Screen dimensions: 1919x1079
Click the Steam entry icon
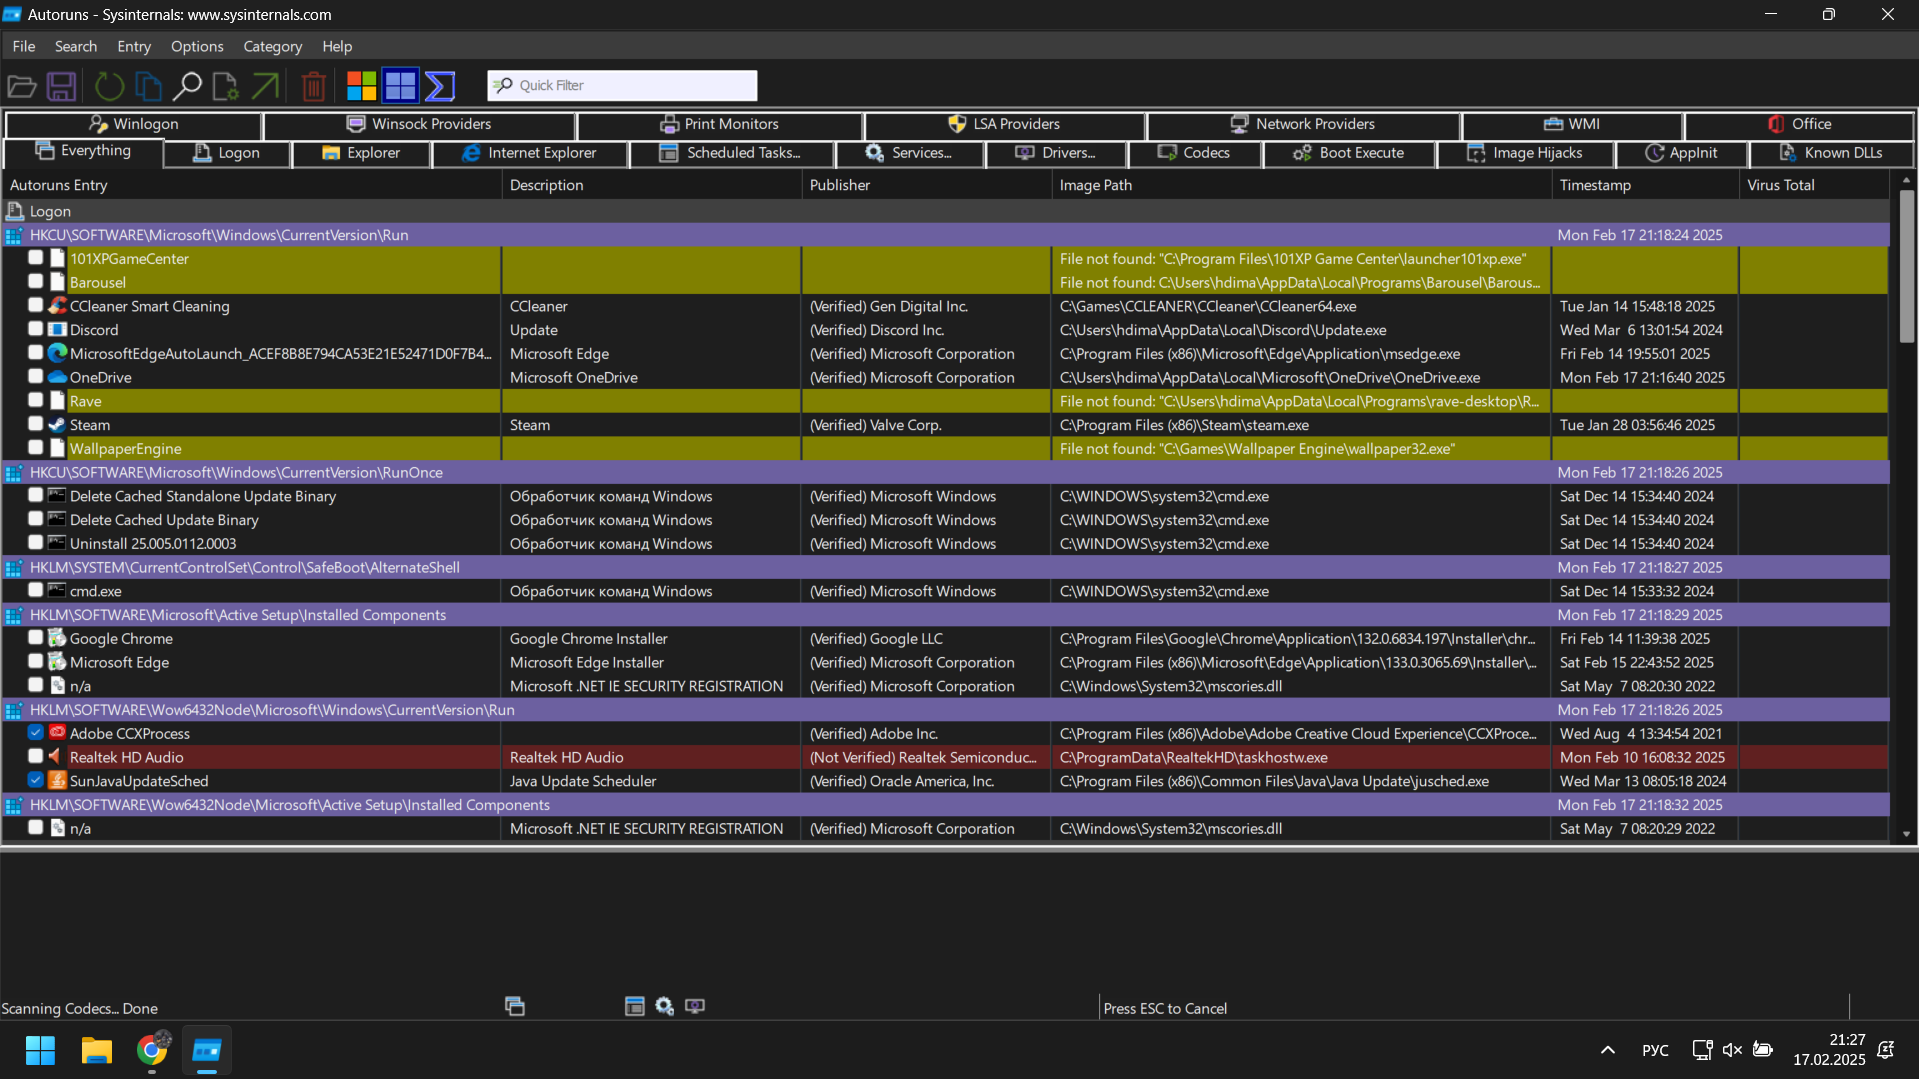[57, 425]
